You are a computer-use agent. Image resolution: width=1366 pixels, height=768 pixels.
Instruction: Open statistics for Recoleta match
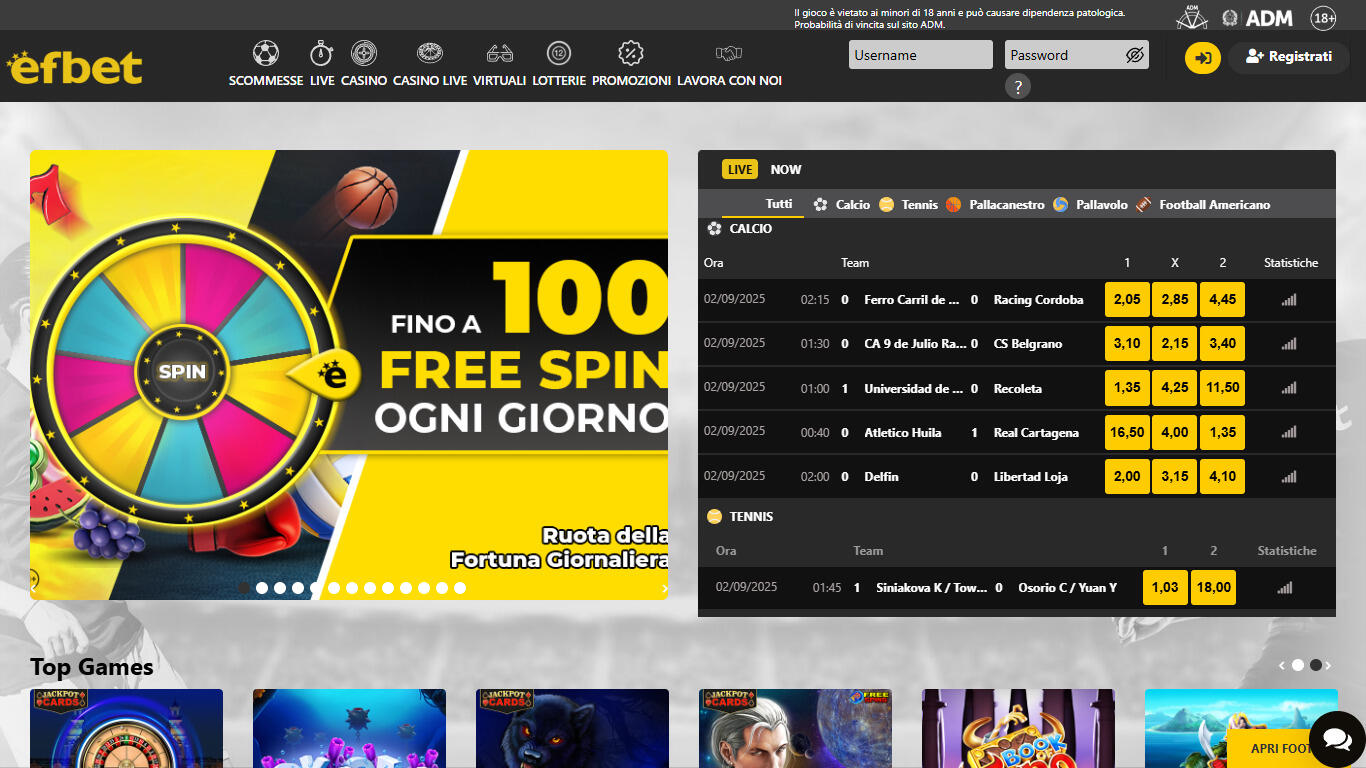1289,388
